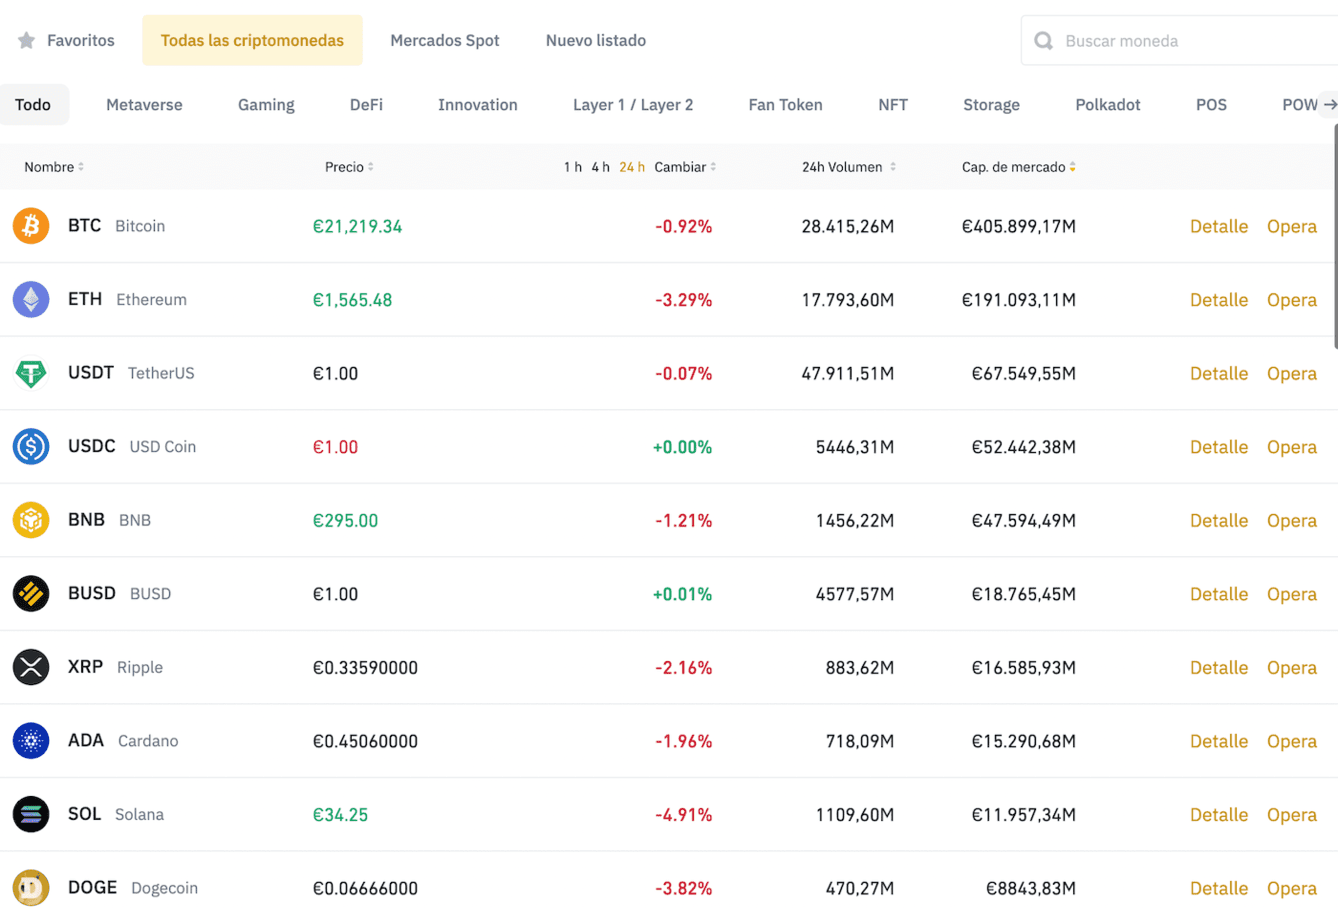Switch to Nuevo listado tab

pos(596,40)
